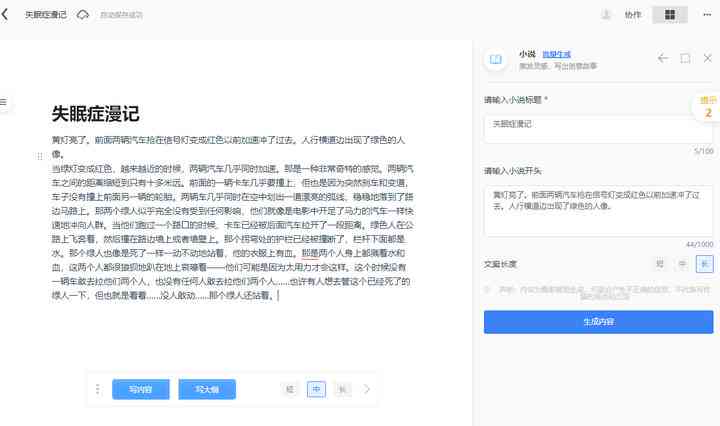The height and width of the screenshot is (426, 720).
Task: Click the document heading 失眠症漫记
Action: click(x=96, y=113)
